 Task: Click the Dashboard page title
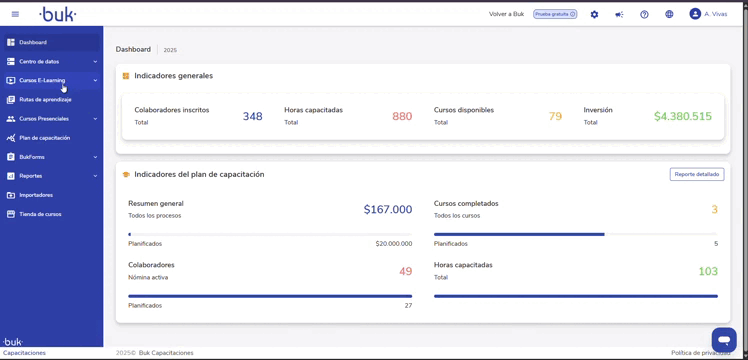[133, 50]
